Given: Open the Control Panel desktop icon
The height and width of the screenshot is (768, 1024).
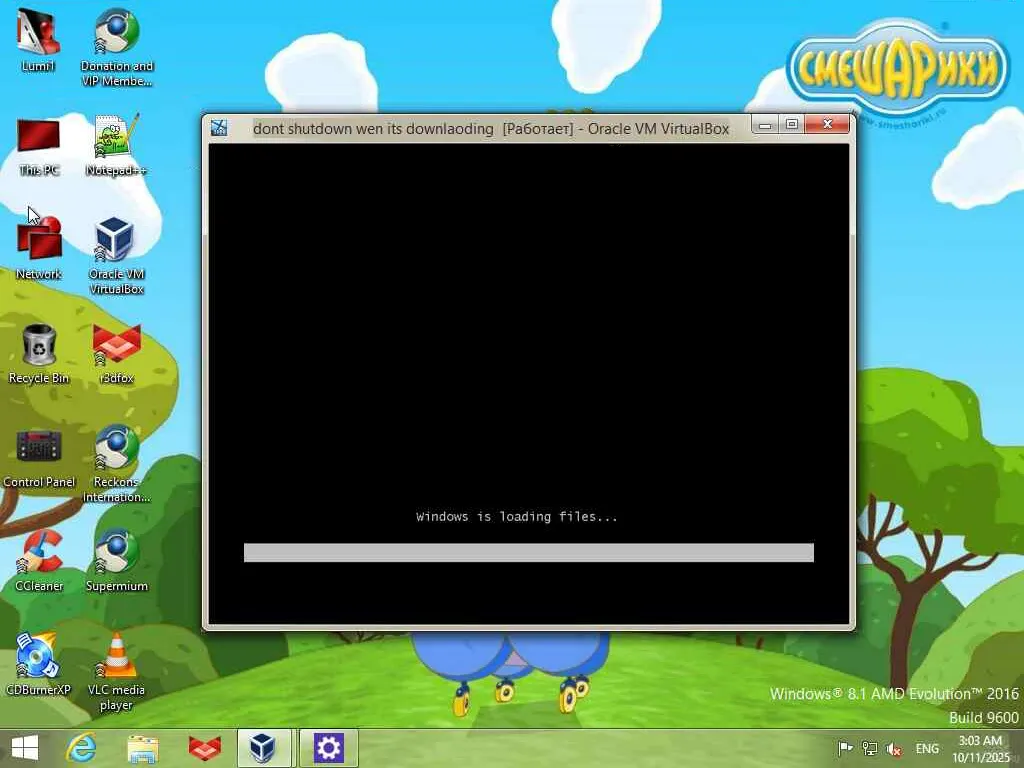Looking at the screenshot, I should [39, 458].
